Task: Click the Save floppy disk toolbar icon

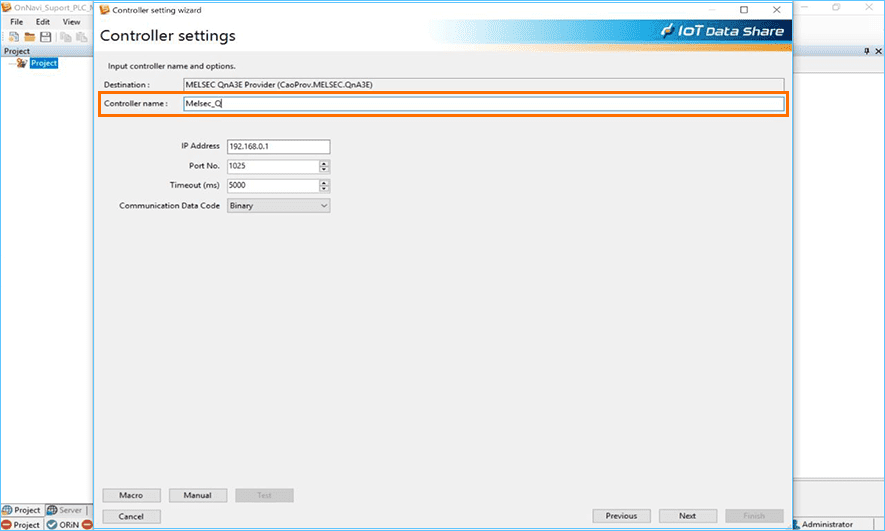Action: 46,37
